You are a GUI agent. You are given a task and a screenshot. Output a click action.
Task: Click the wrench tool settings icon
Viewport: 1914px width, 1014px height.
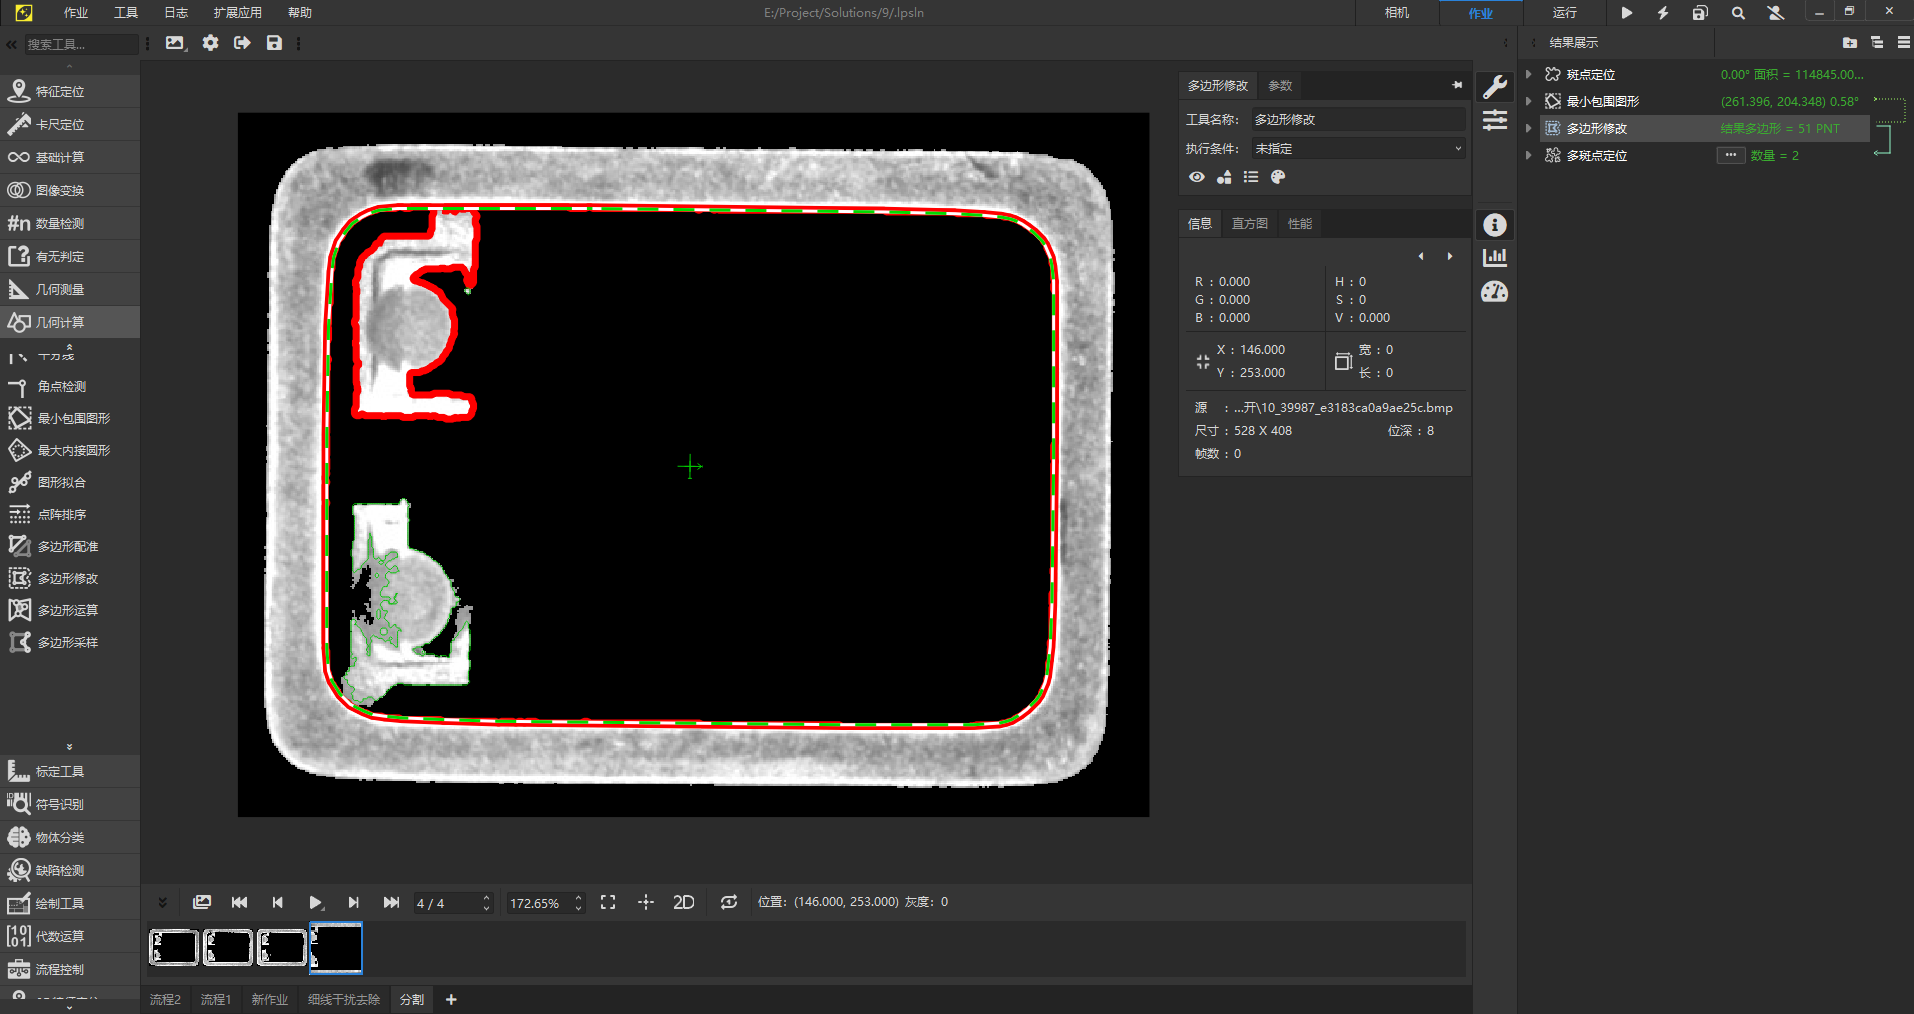tap(1494, 87)
